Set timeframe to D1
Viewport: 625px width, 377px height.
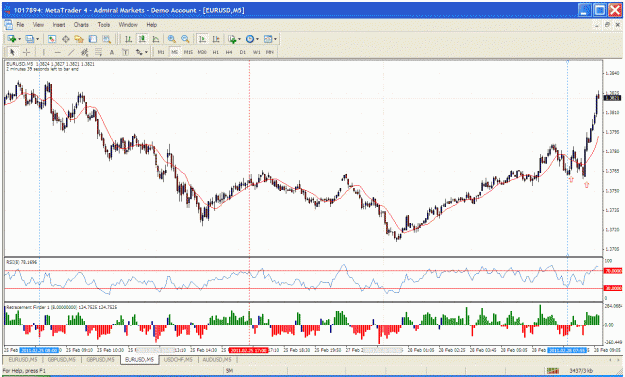(243, 52)
